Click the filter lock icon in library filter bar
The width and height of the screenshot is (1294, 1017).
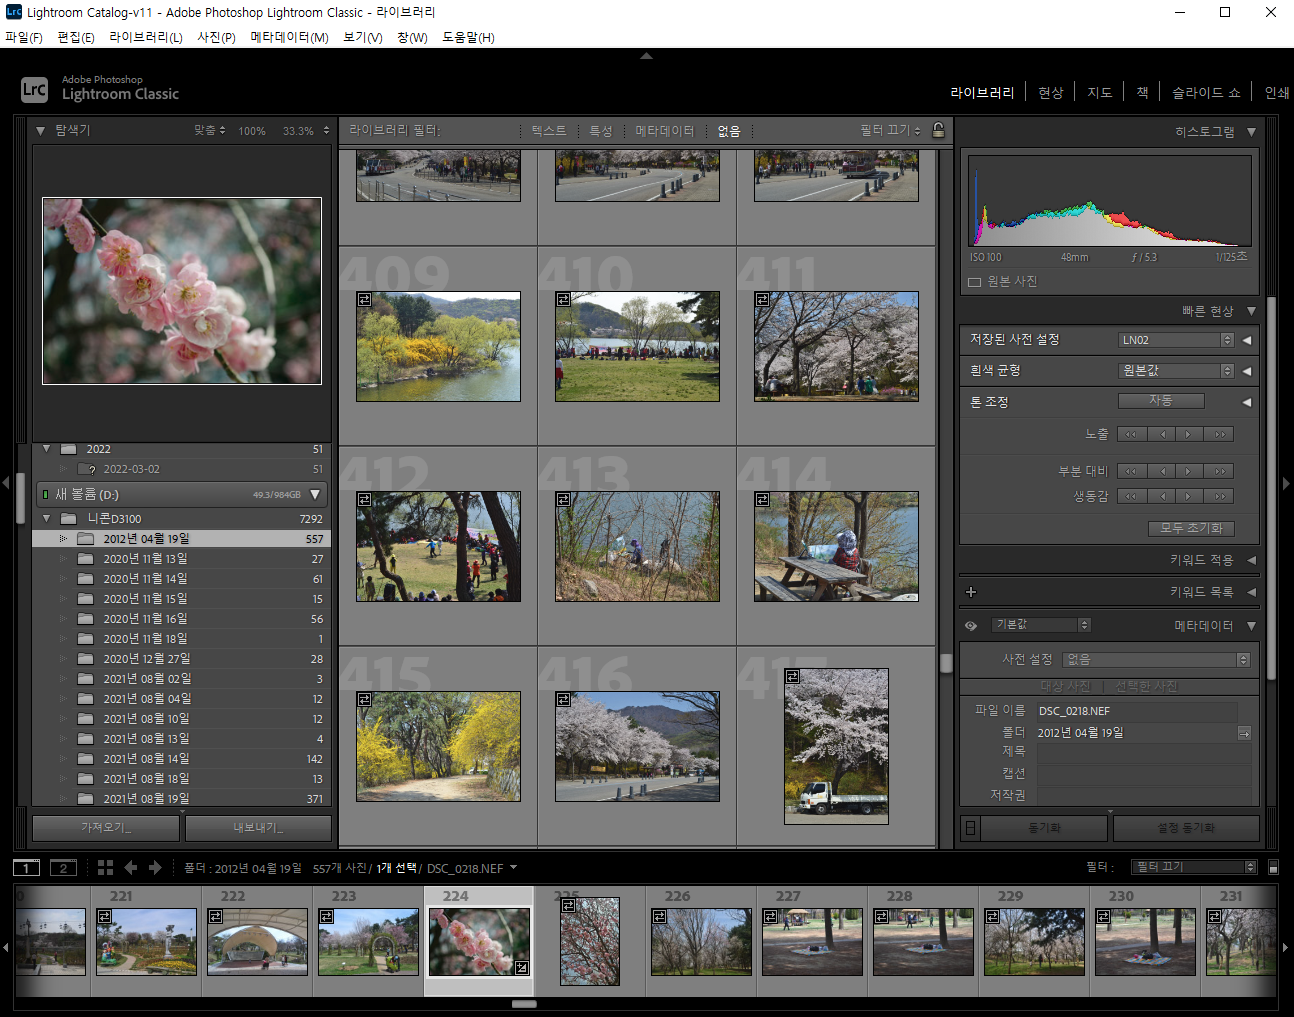click(x=938, y=130)
